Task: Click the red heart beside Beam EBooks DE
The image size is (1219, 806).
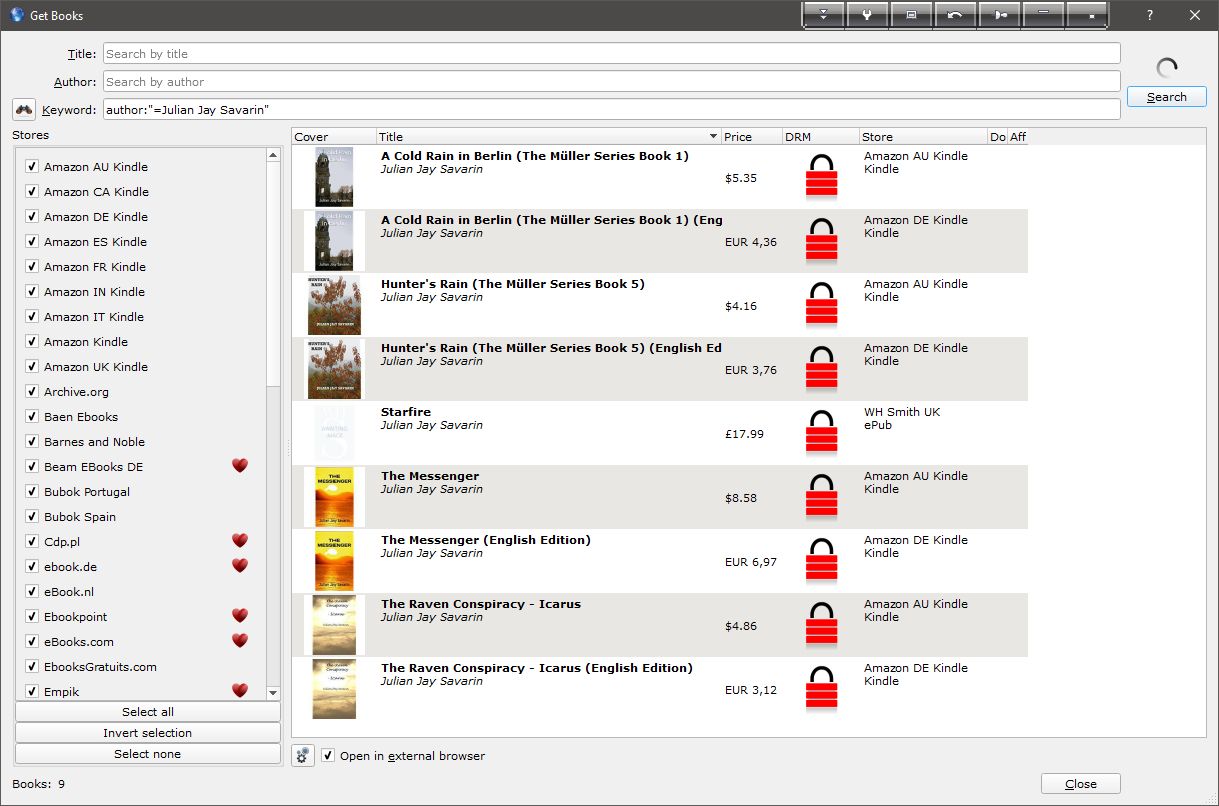Action: (x=239, y=465)
